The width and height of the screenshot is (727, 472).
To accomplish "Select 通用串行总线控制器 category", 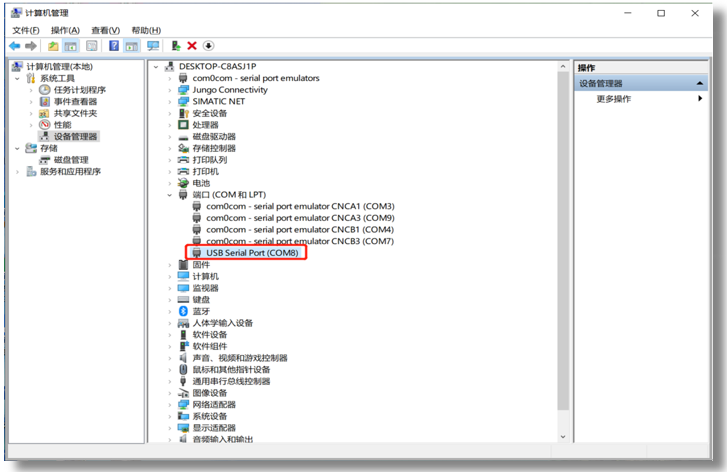I will pos(231,381).
